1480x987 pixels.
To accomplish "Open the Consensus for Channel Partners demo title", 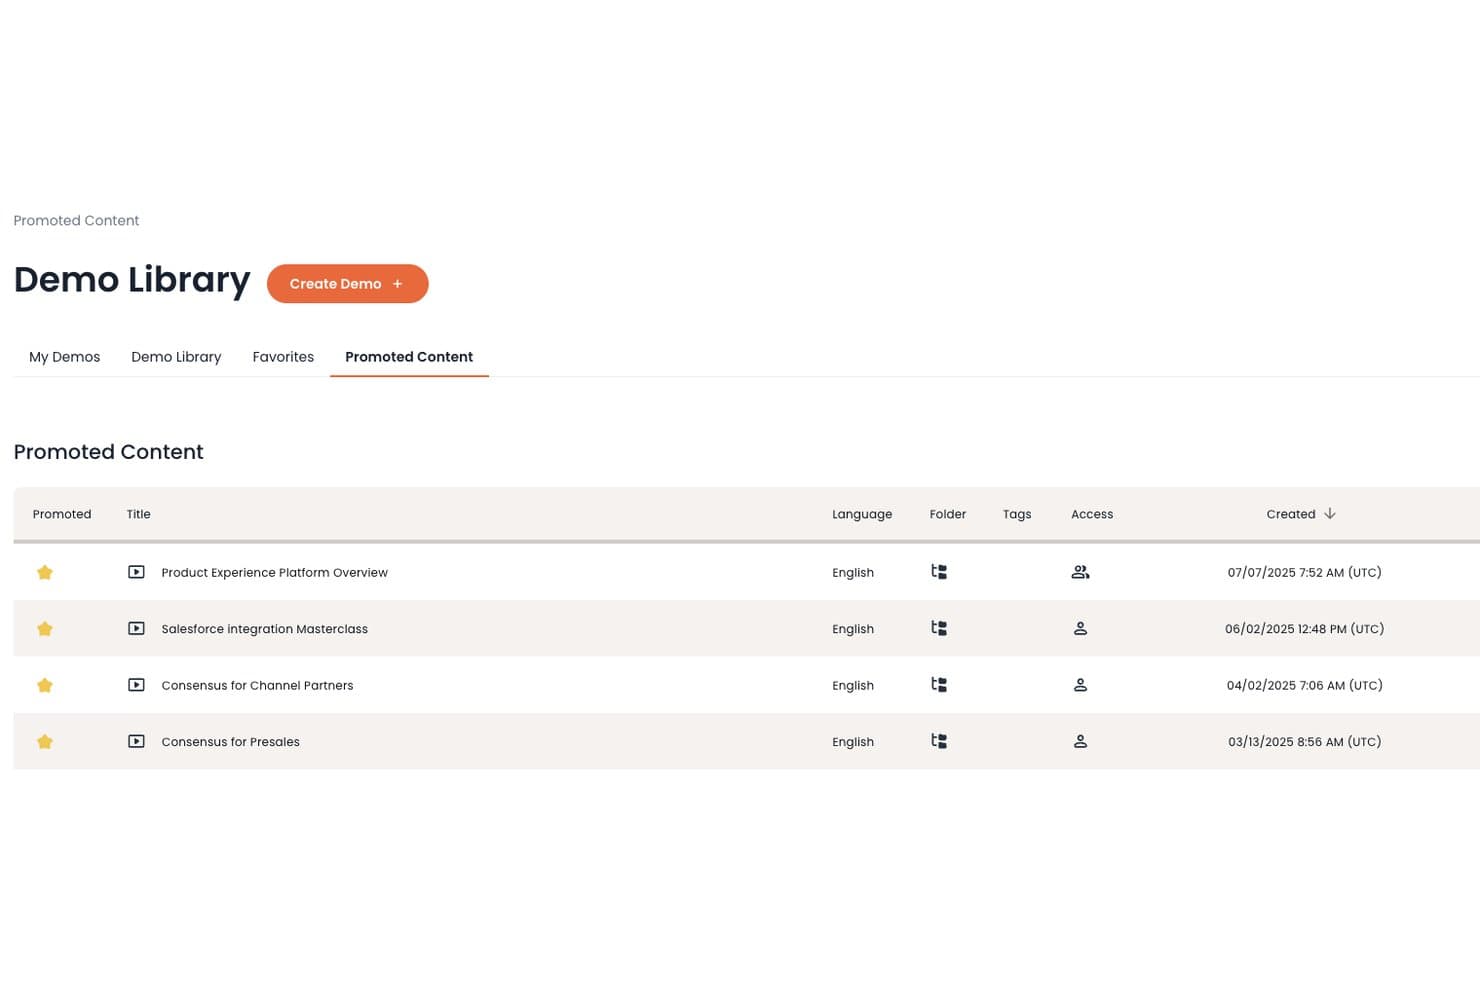I will point(257,686).
